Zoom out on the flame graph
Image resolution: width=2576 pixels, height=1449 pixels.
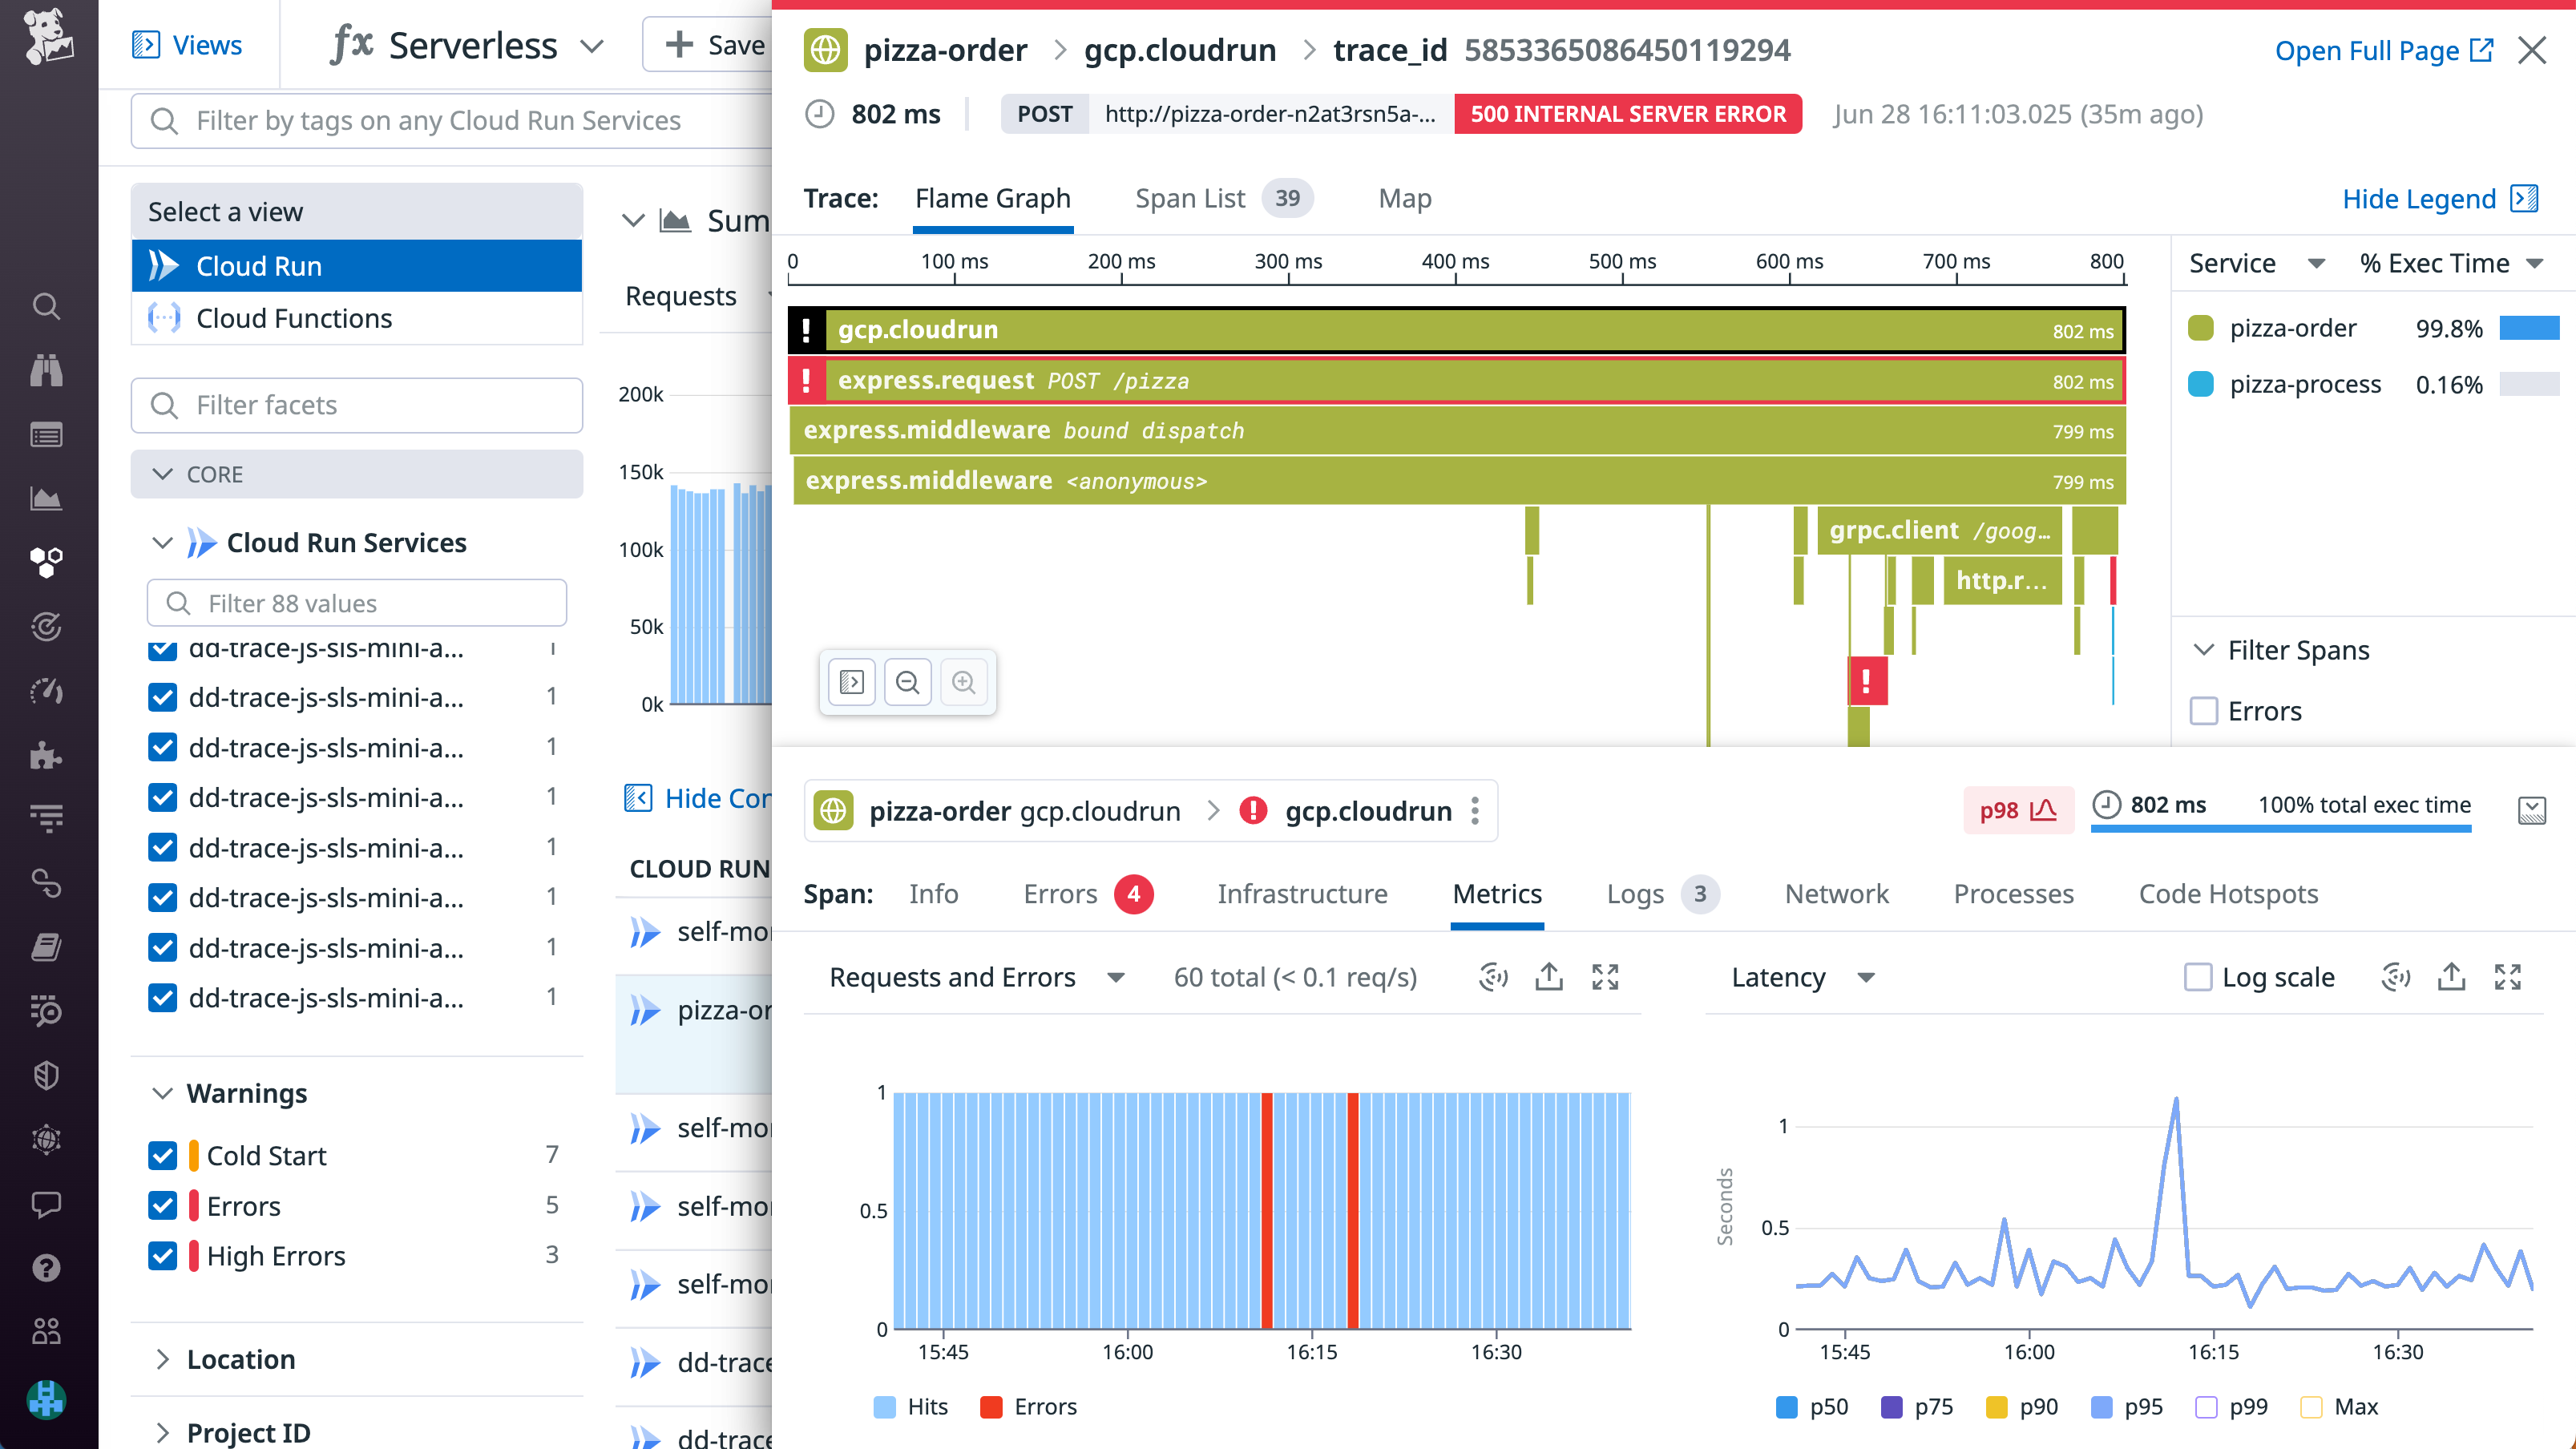click(x=908, y=681)
